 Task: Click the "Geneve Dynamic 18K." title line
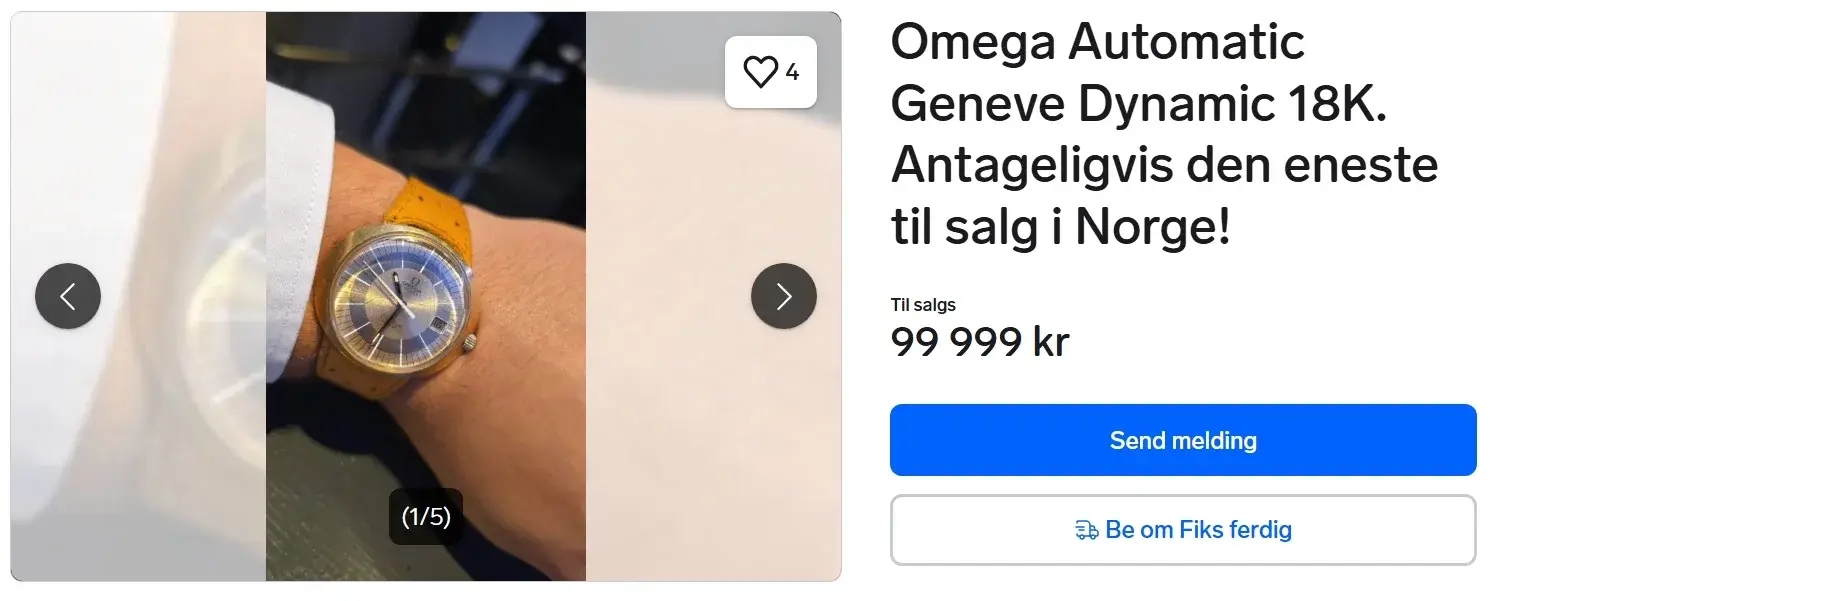[x=1138, y=103]
